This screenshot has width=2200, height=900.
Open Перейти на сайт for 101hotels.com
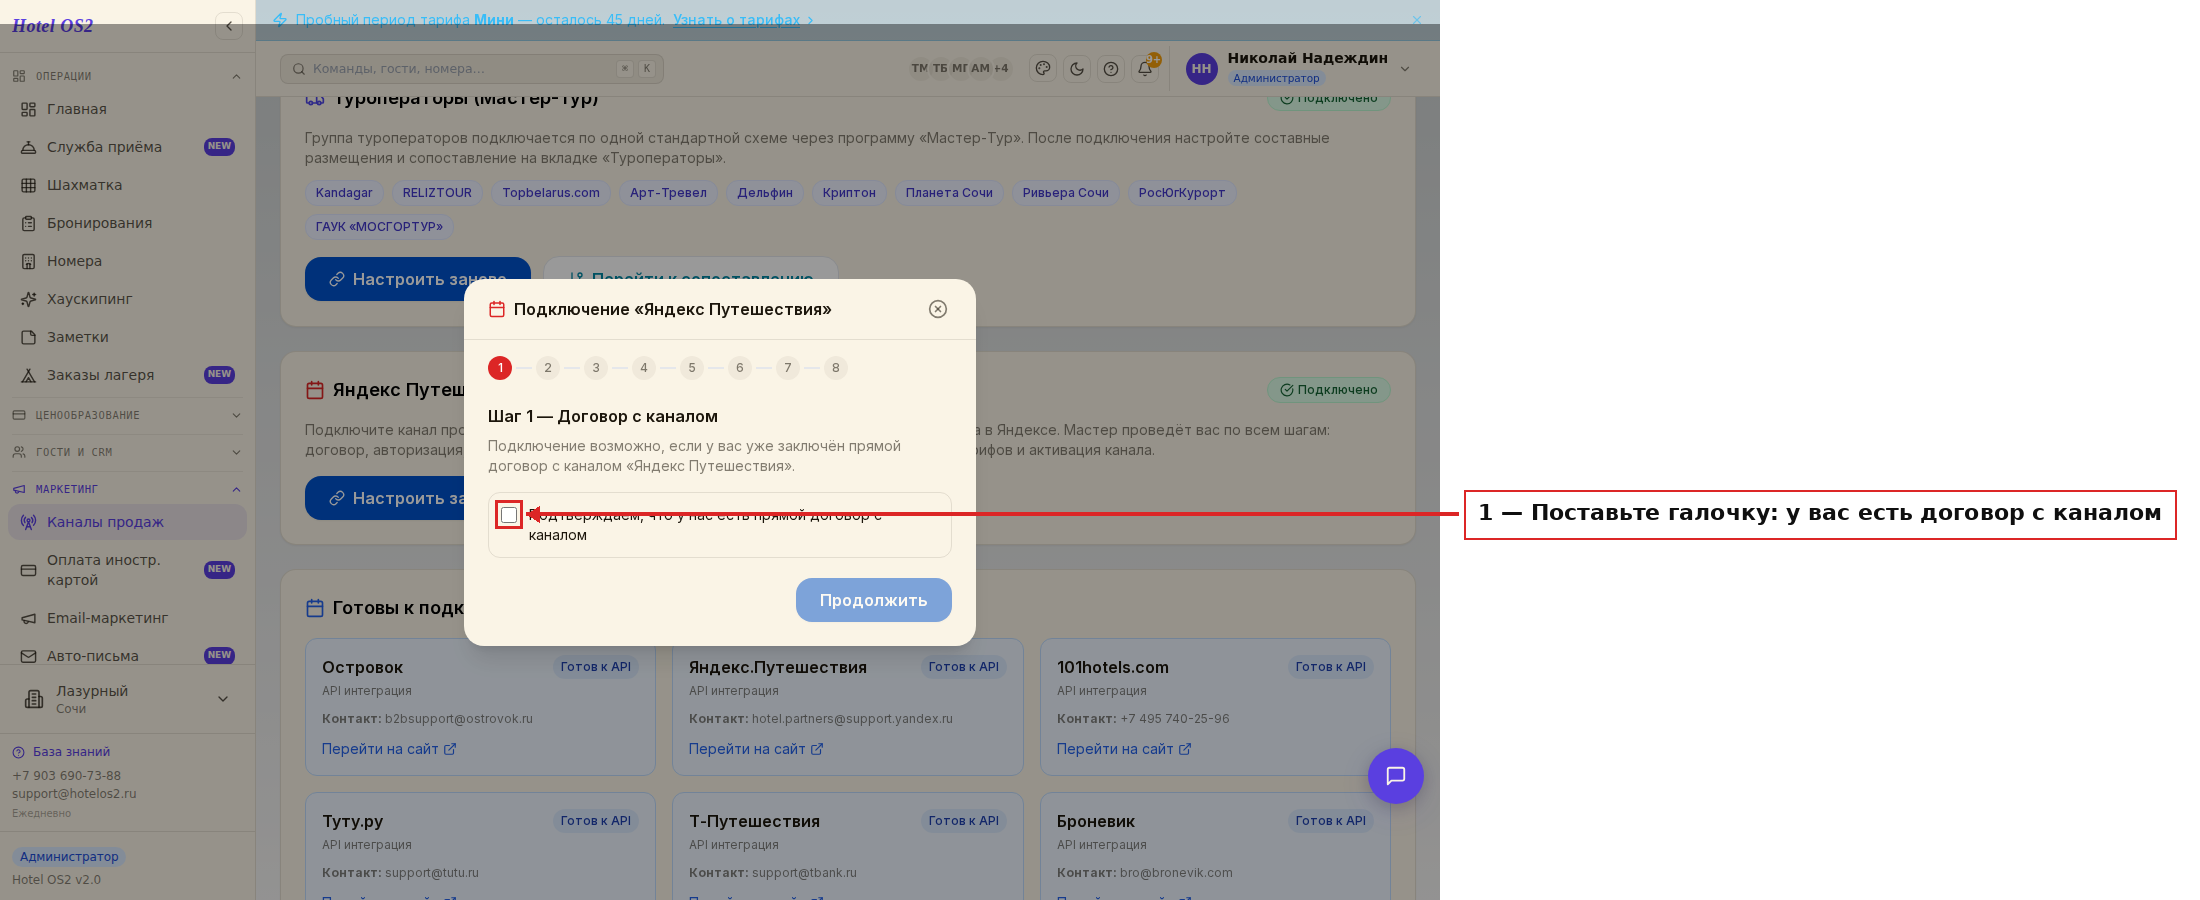tap(1124, 749)
